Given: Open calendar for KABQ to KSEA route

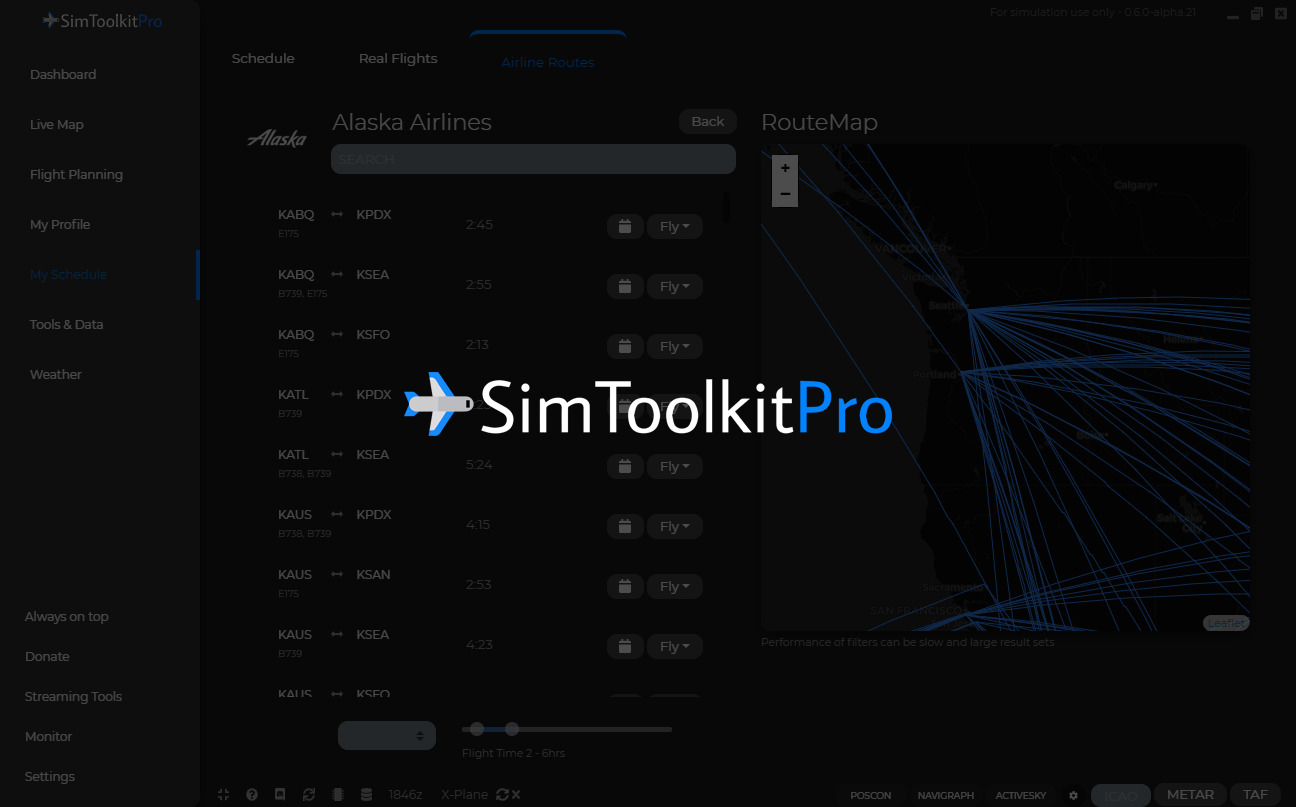Looking at the screenshot, I should tap(625, 287).
